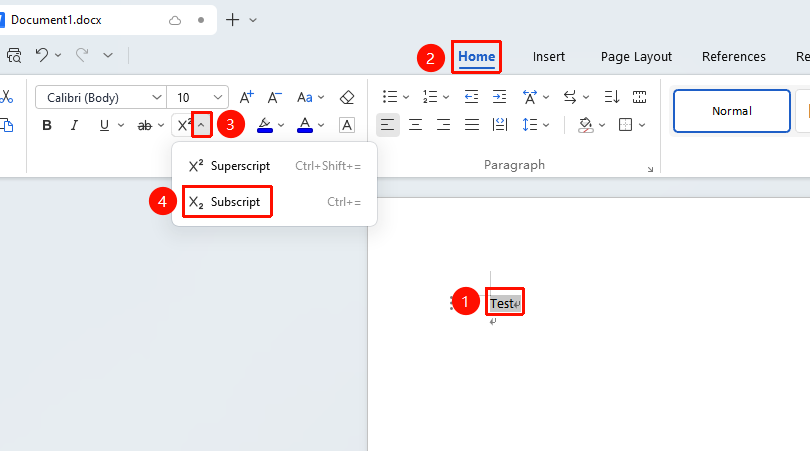This screenshot has width=810, height=451.
Task: Select the Normal style button
Action: 731,111
